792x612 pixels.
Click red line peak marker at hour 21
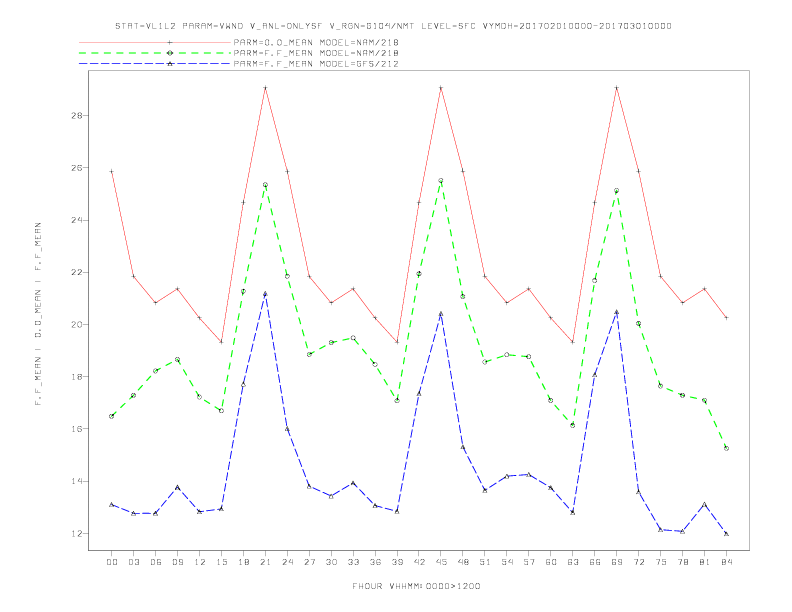(x=265, y=88)
